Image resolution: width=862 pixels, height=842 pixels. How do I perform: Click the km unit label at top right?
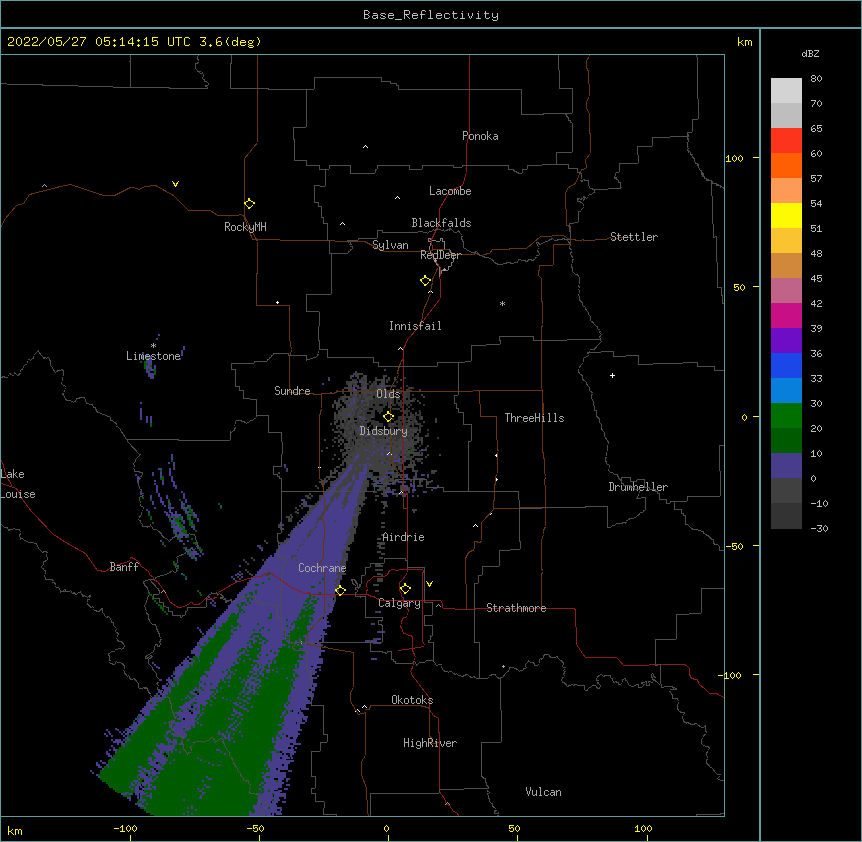(x=745, y=42)
